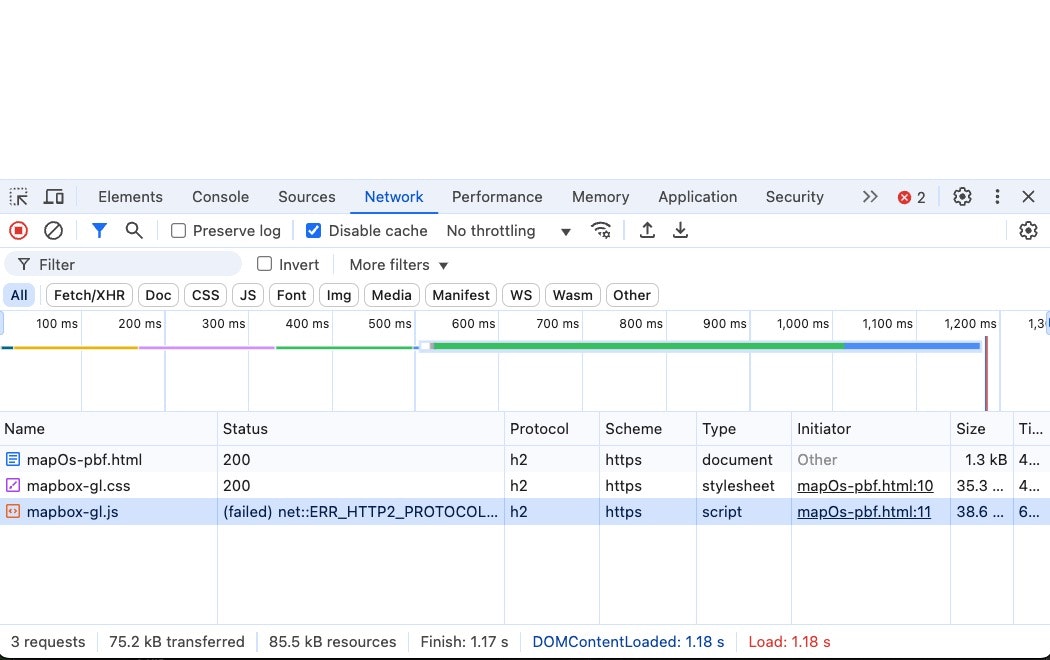The image size is (1050, 660).
Task: Filter requests by Doc type
Action: pos(158,295)
